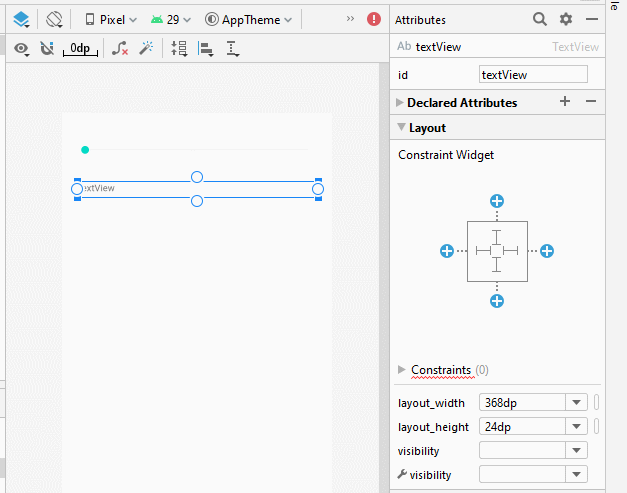Toggle the right inner sizing bar in widget
627x493 pixels.
coord(511,251)
